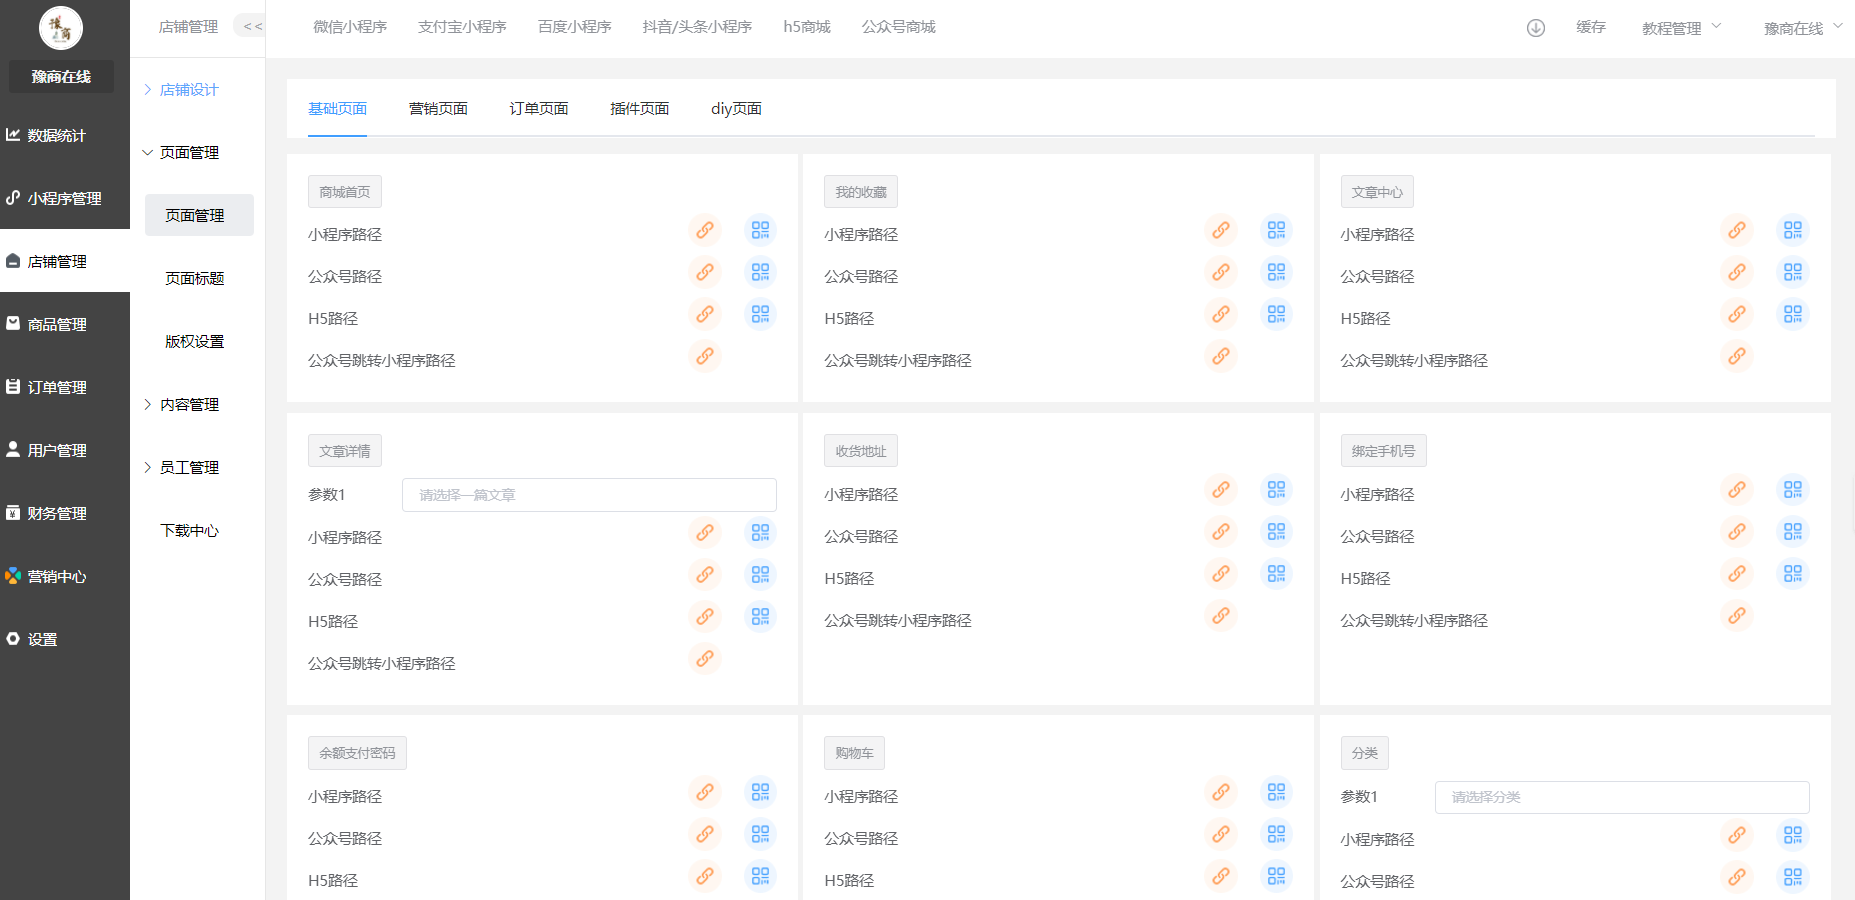Open 版权设置 submenu item

pos(195,341)
